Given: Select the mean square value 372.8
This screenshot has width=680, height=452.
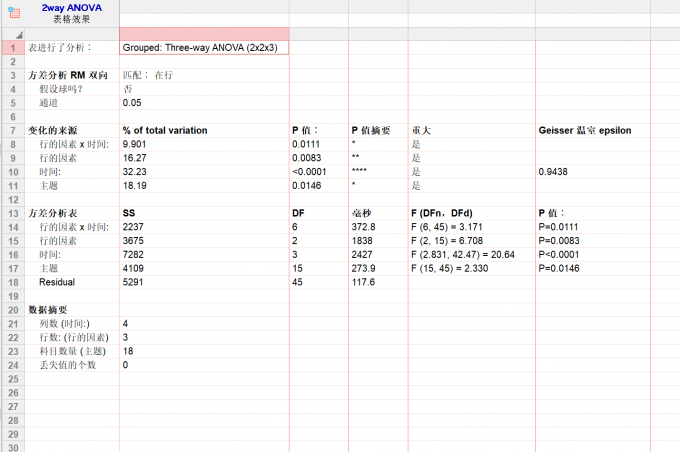Looking at the screenshot, I should (x=363, y=227).
